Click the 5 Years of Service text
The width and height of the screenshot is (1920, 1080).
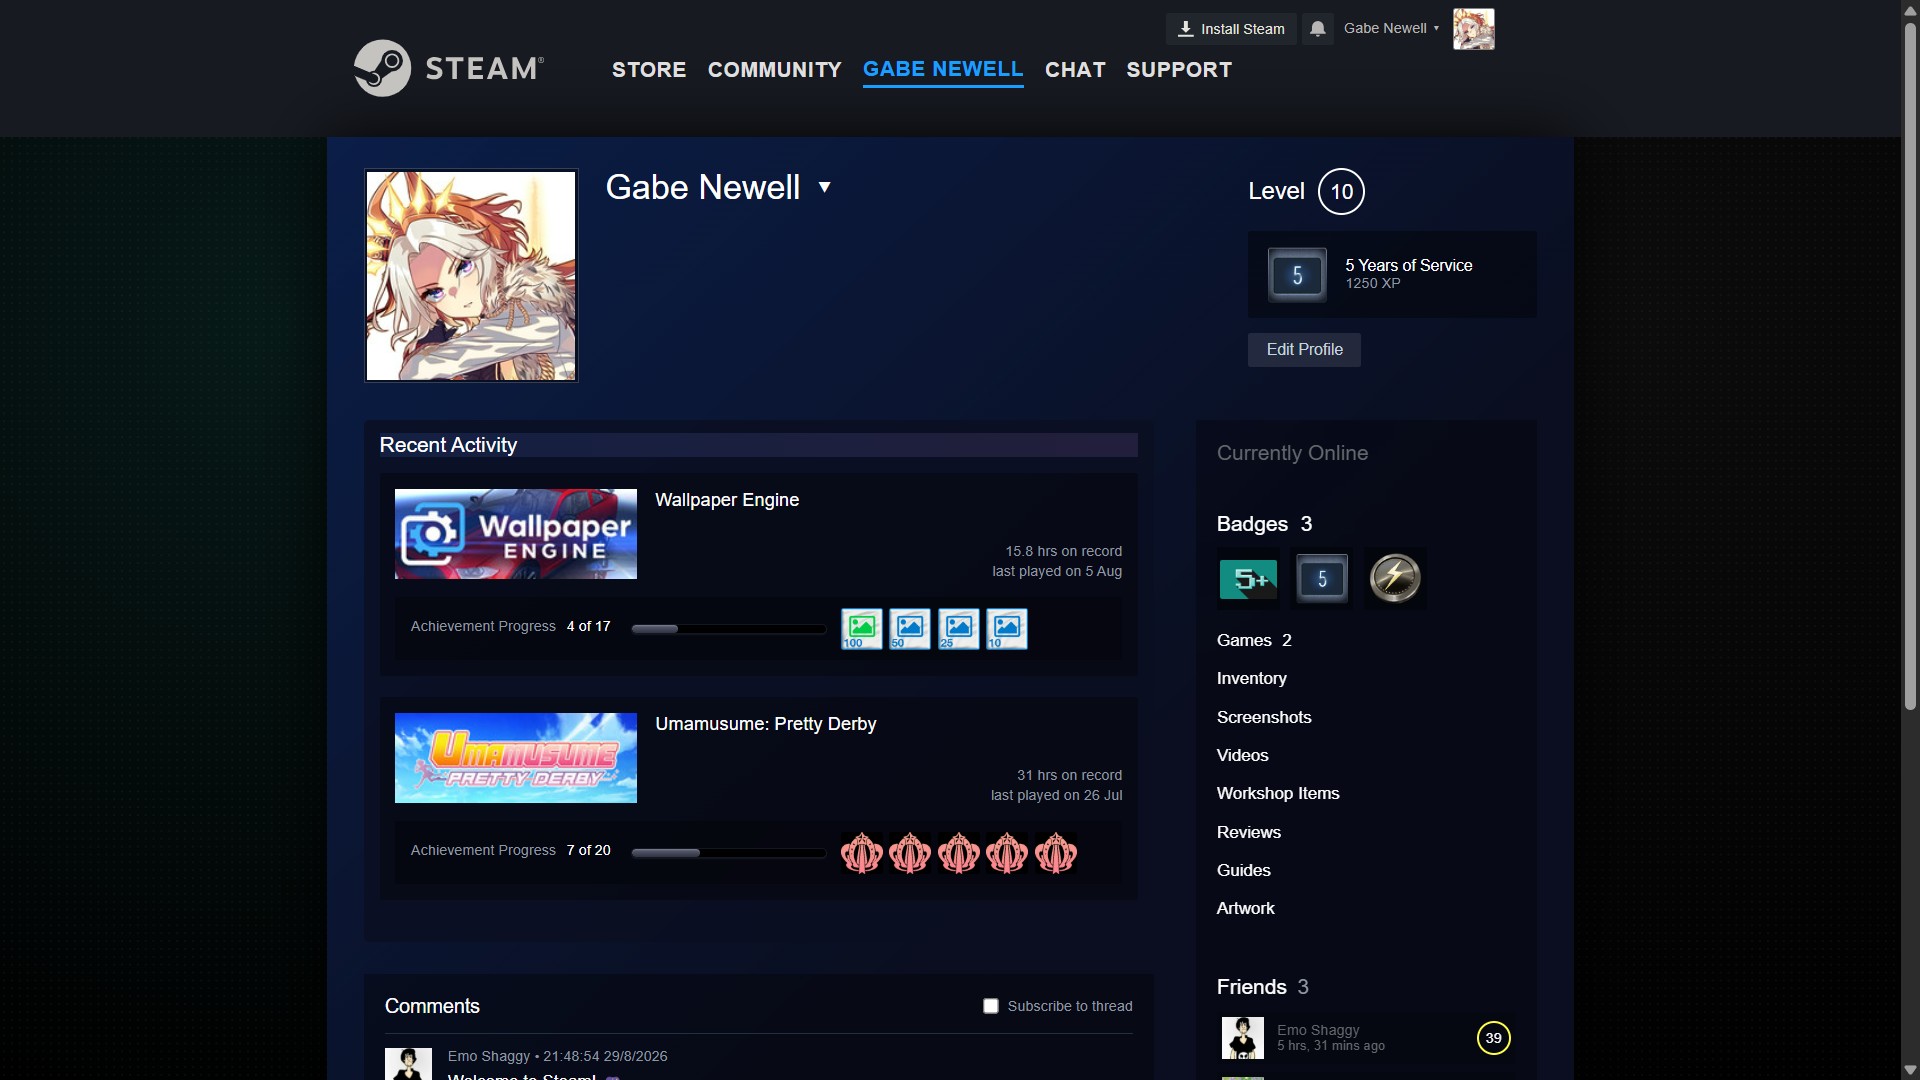(1409, 265)
